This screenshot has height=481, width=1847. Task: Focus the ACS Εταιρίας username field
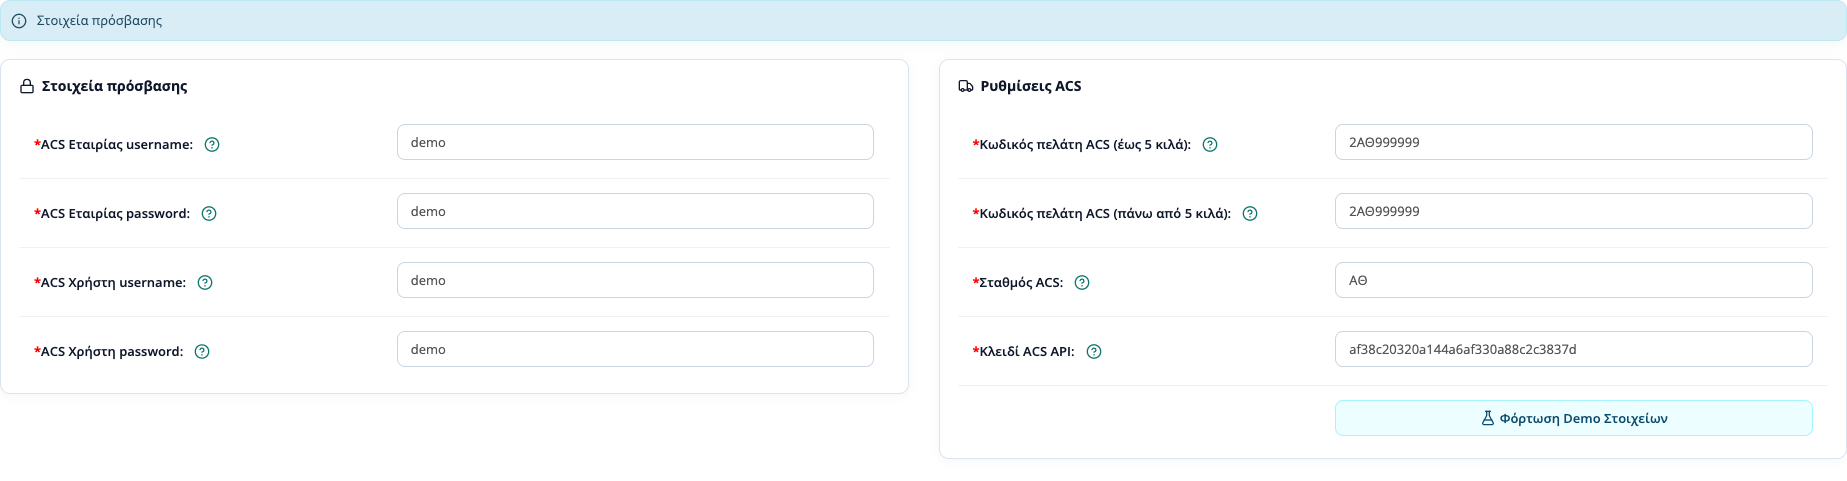pyautogui.click(x=635, y=142)
